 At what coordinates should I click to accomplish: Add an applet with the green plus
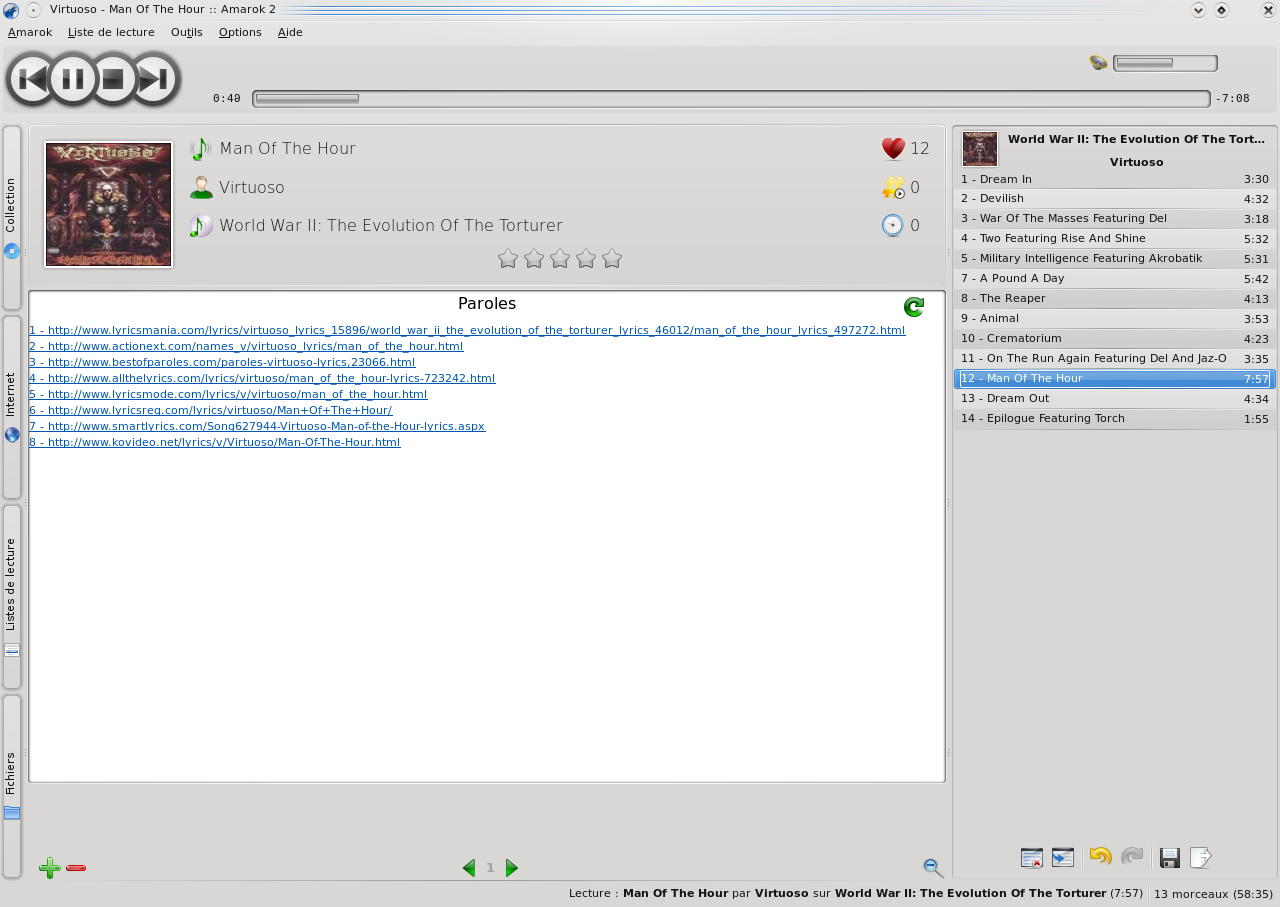[49, 868]
